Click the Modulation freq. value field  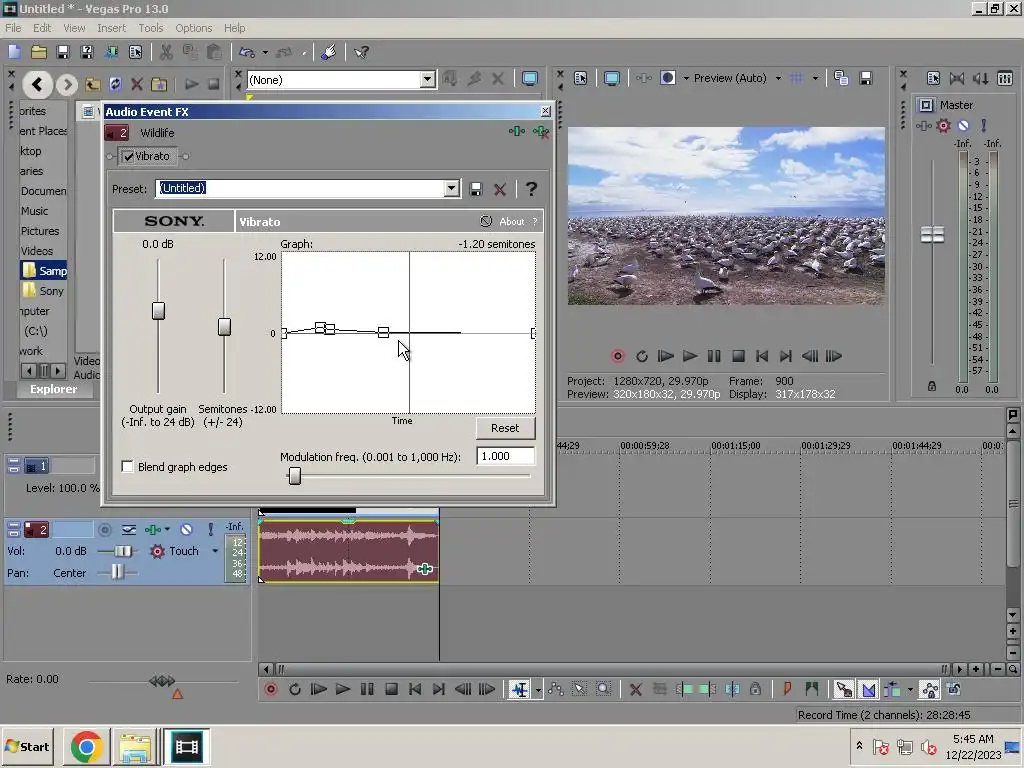tap(505, 456)
